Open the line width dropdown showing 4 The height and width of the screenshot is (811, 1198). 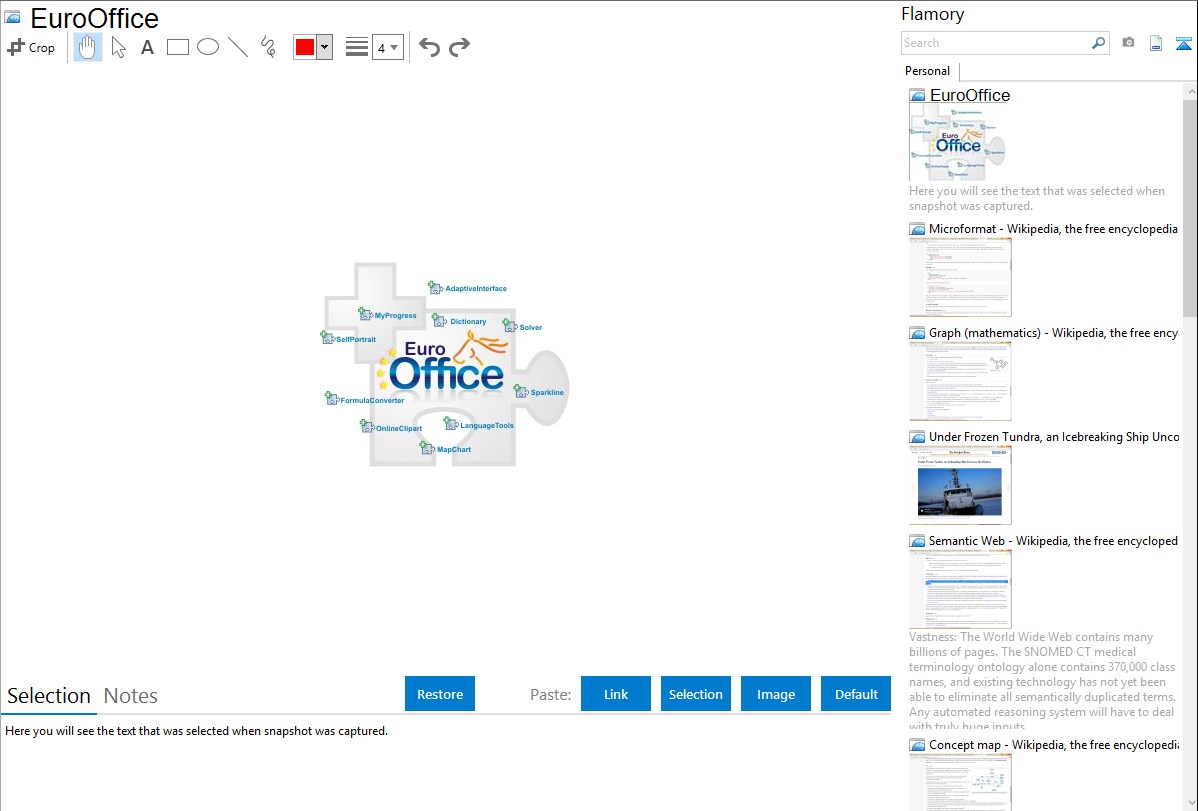click(387, 47)
